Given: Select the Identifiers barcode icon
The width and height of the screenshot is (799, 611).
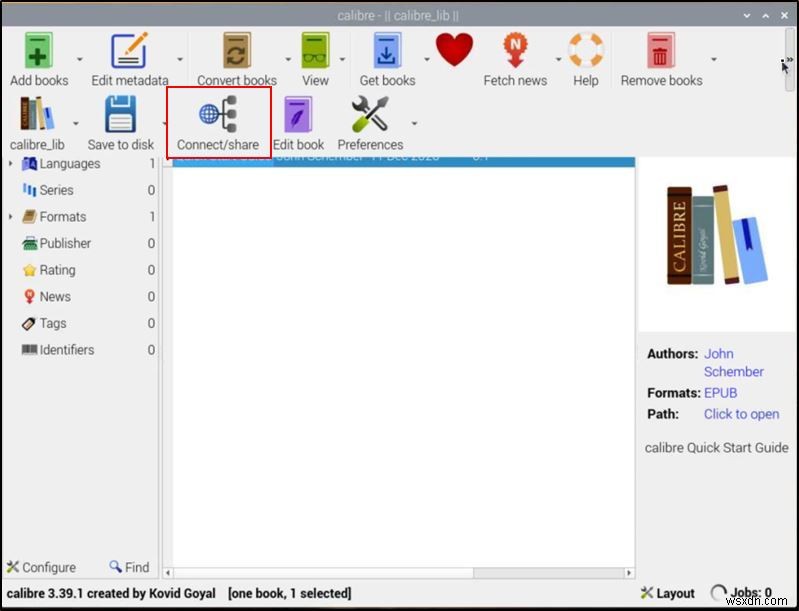Looking at the screenshot, I should point(29,350).
